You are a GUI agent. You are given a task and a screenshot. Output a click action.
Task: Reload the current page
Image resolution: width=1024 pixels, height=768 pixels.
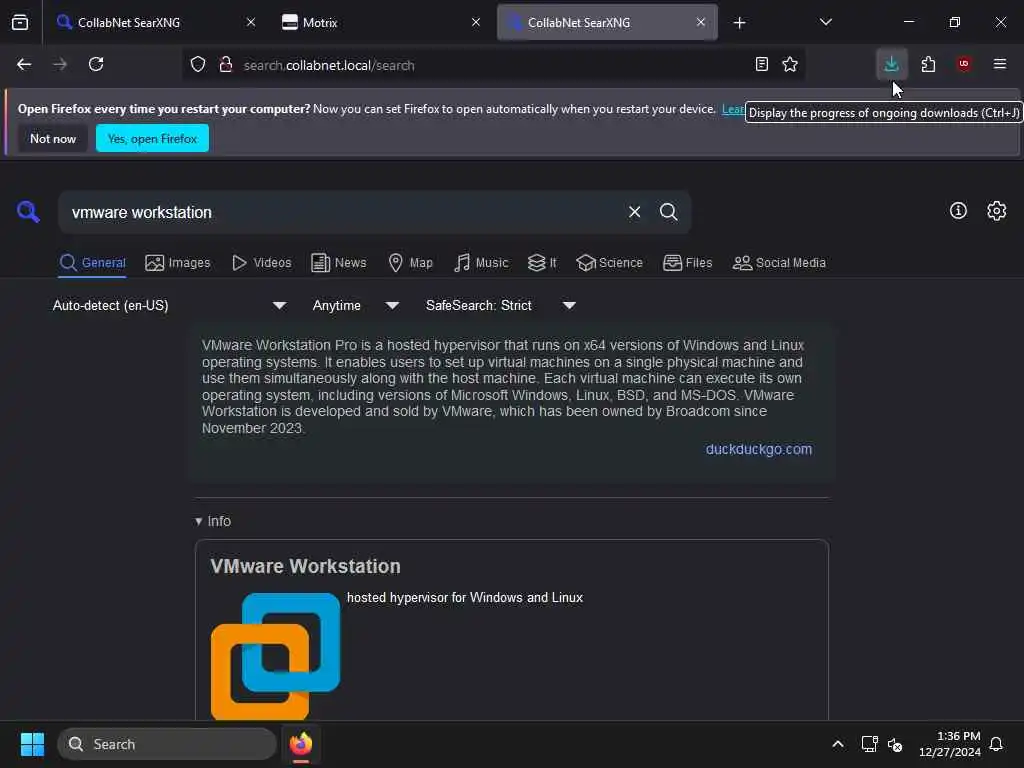tap(96, 64)
